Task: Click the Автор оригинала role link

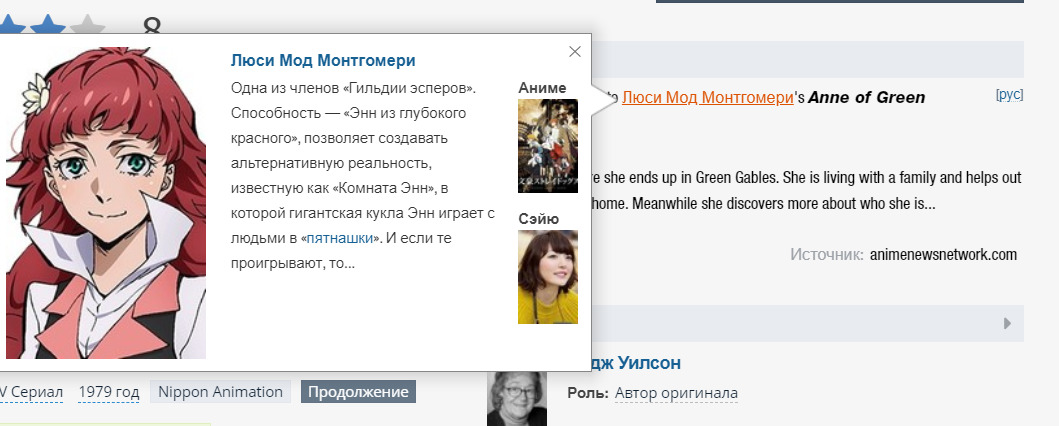Action: point(676,393)
